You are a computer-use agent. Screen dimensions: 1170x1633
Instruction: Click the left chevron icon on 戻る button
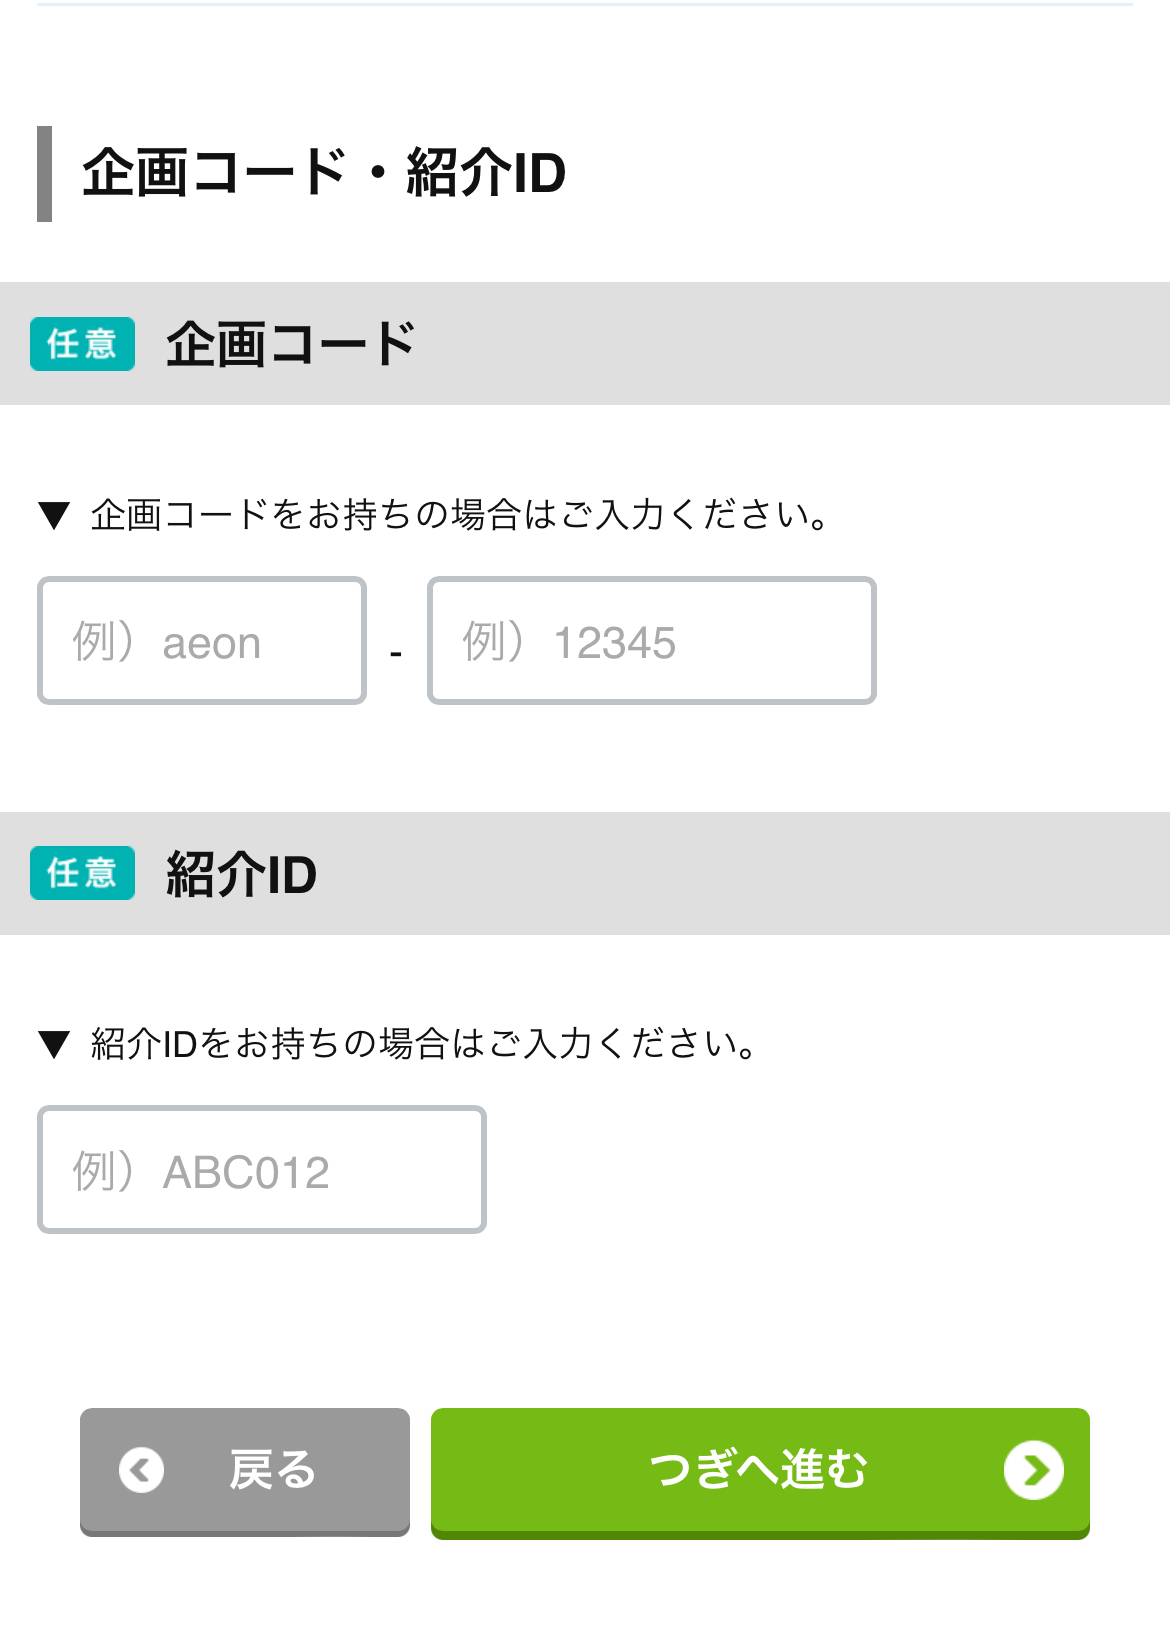tap(141, 1470)
